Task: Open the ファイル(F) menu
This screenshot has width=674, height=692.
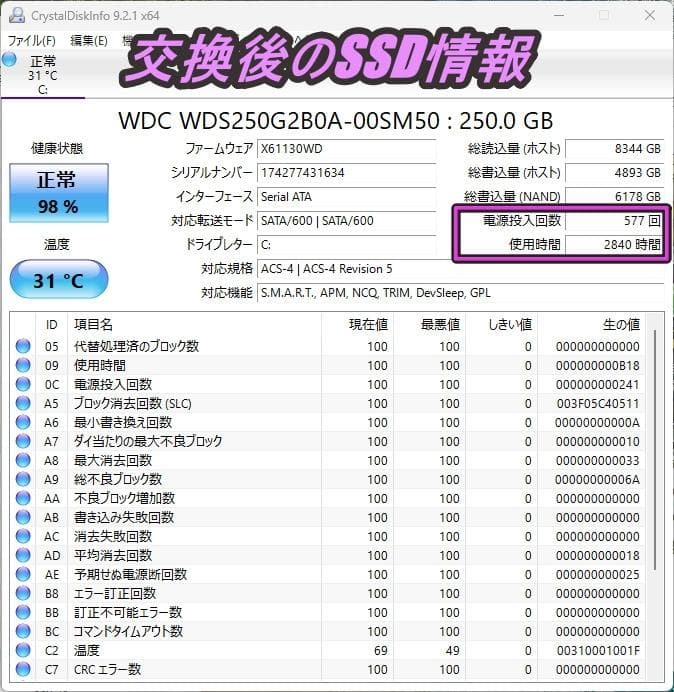Action: coord(31,41)
